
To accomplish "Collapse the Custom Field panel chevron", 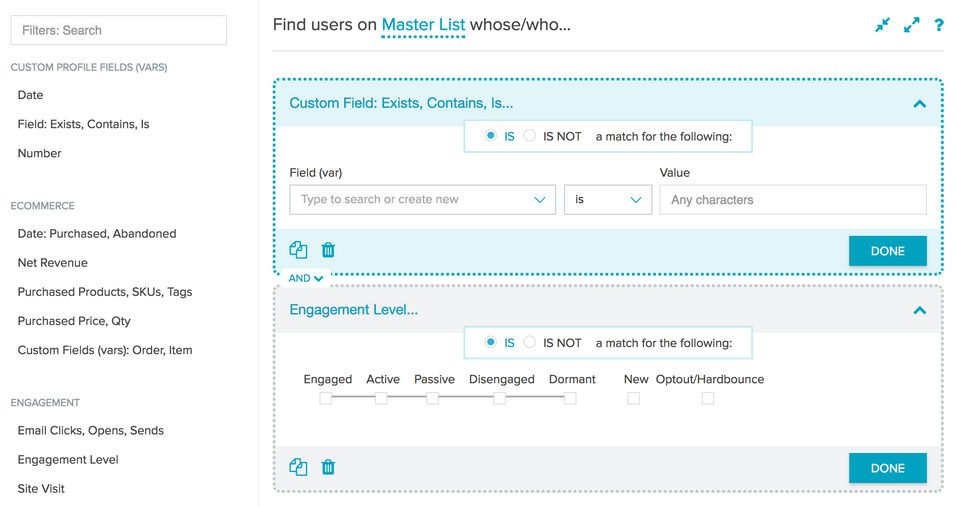I will pyautogui.click(x=920, y=103).
